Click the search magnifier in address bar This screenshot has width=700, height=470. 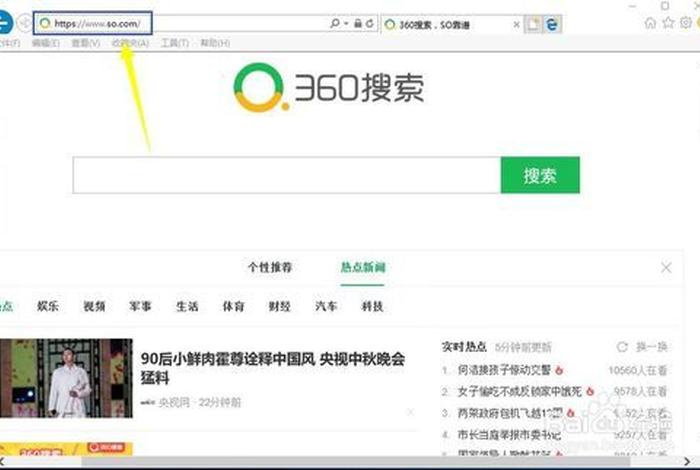tap(334, 23)
